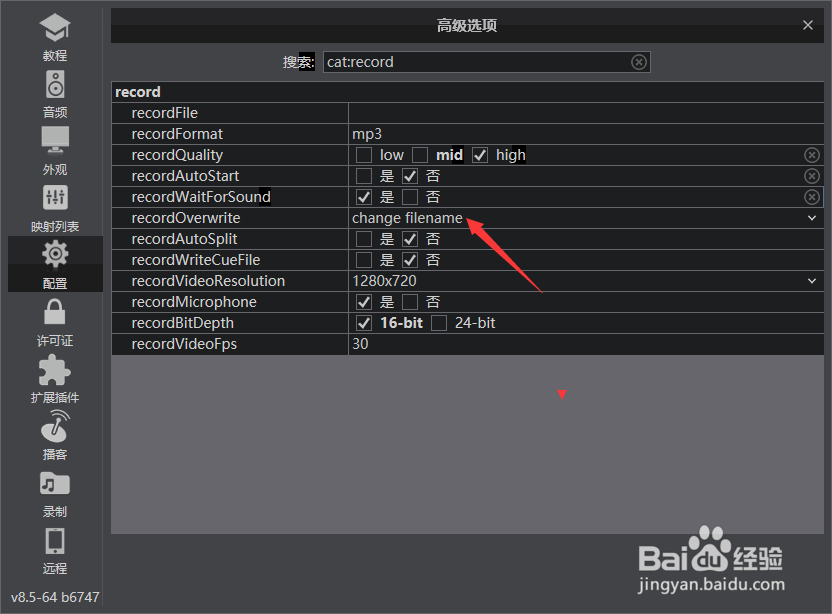Expand the recordOverwrite dropdown arrow

coord(812,218)
